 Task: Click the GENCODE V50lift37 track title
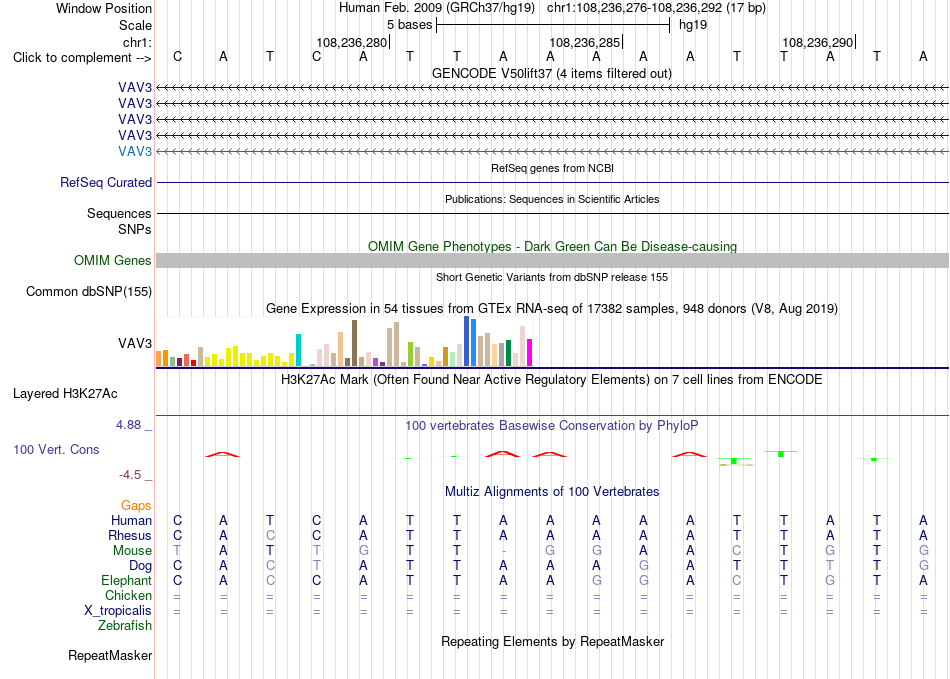[x=551, y=73]
